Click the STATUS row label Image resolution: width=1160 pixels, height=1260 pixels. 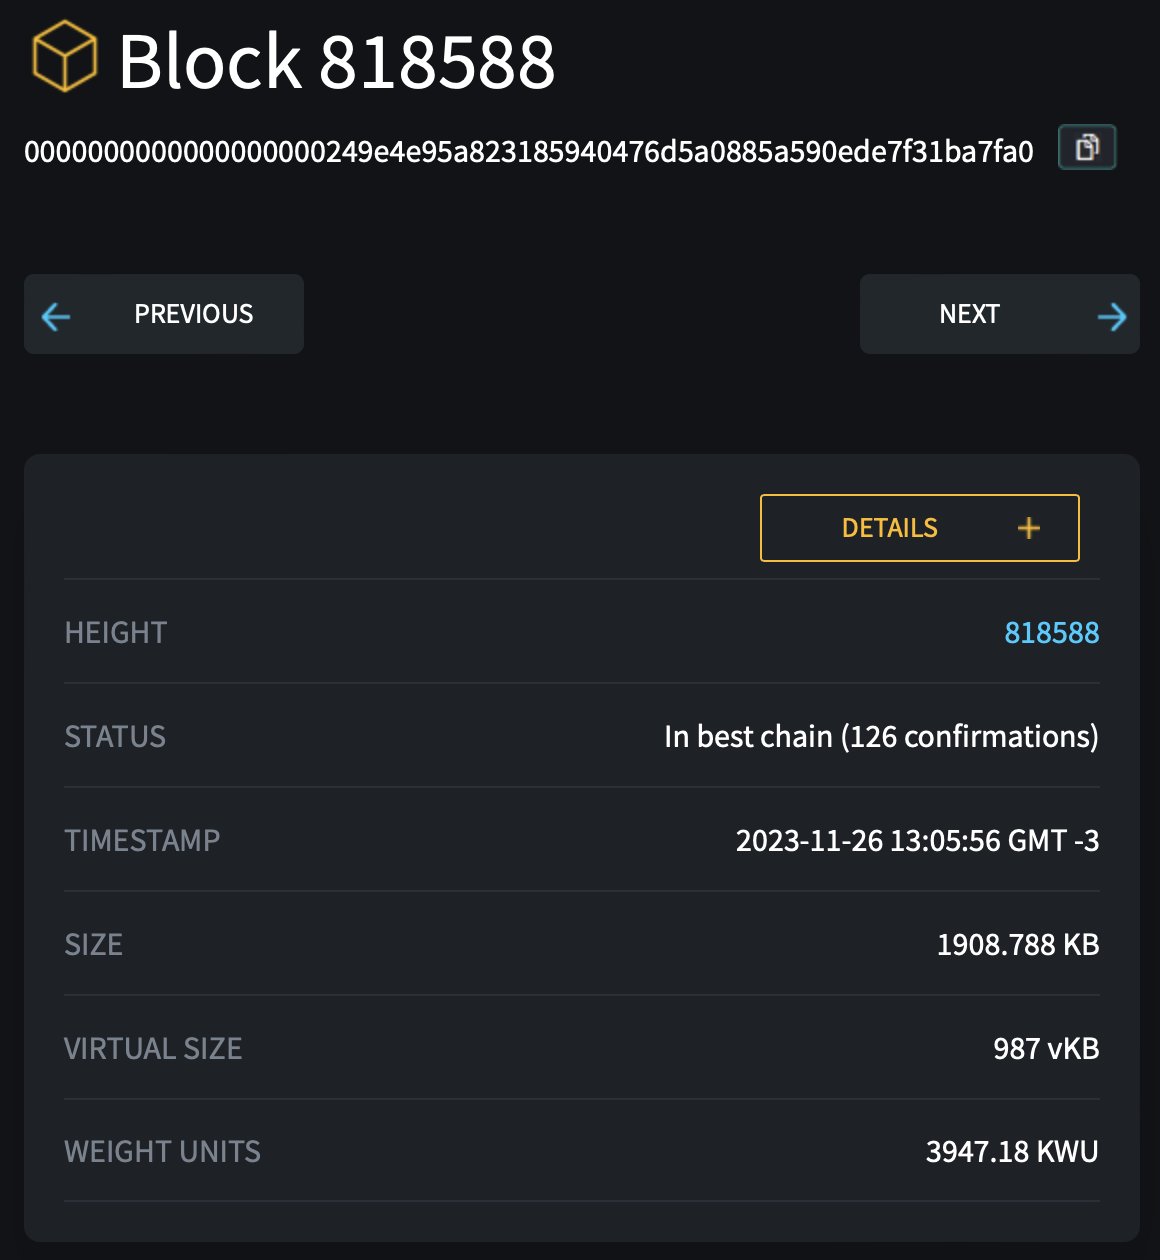point(115,737)
